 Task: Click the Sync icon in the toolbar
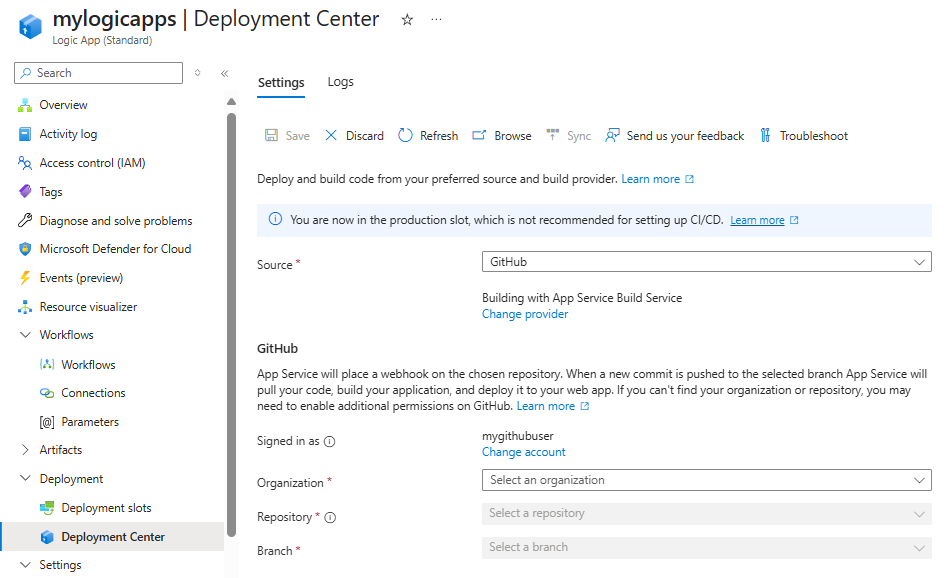coord(552,135)
